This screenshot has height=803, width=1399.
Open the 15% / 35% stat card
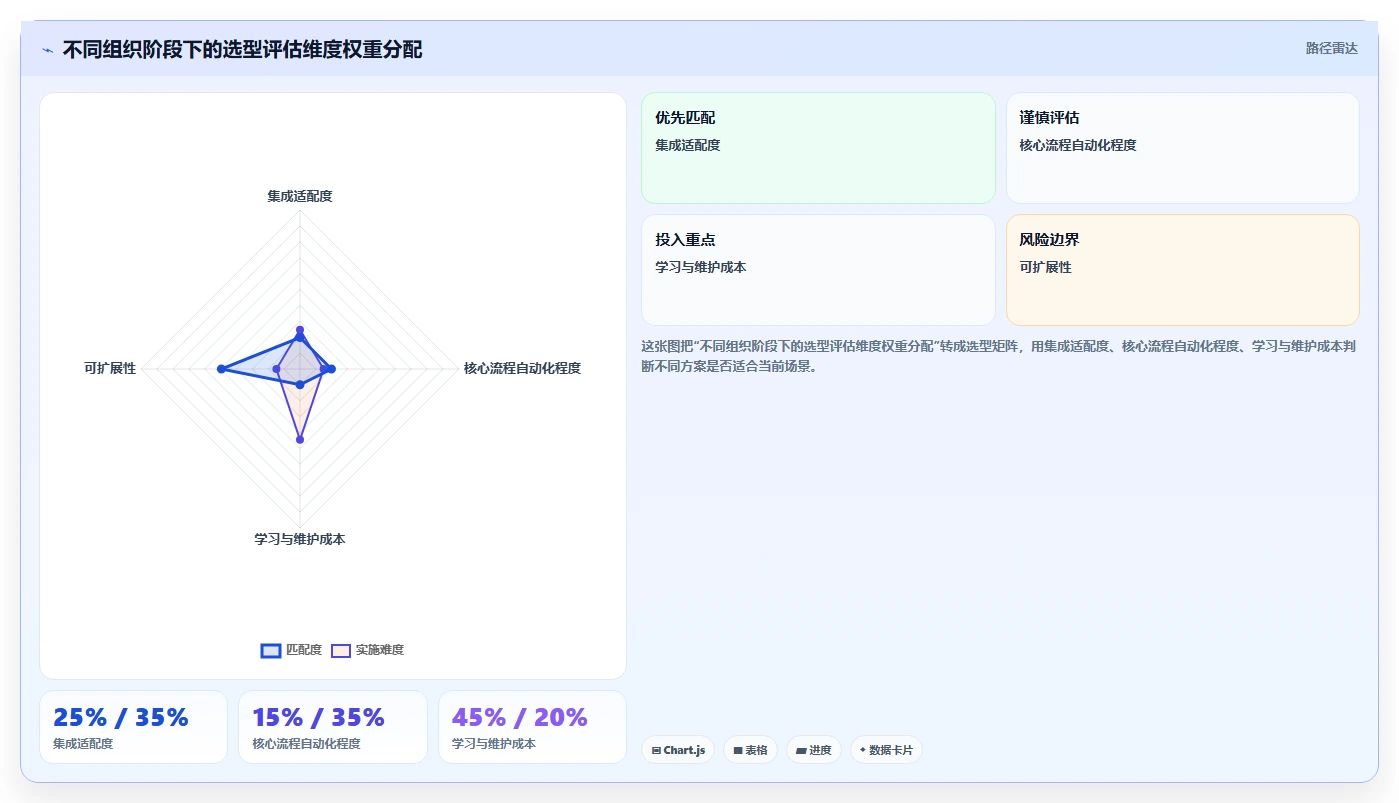(x=333, y=727)
